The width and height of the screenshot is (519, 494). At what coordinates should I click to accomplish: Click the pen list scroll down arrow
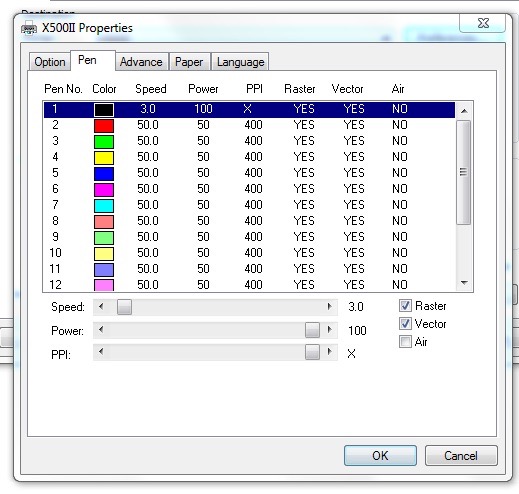tap(464, 283)
